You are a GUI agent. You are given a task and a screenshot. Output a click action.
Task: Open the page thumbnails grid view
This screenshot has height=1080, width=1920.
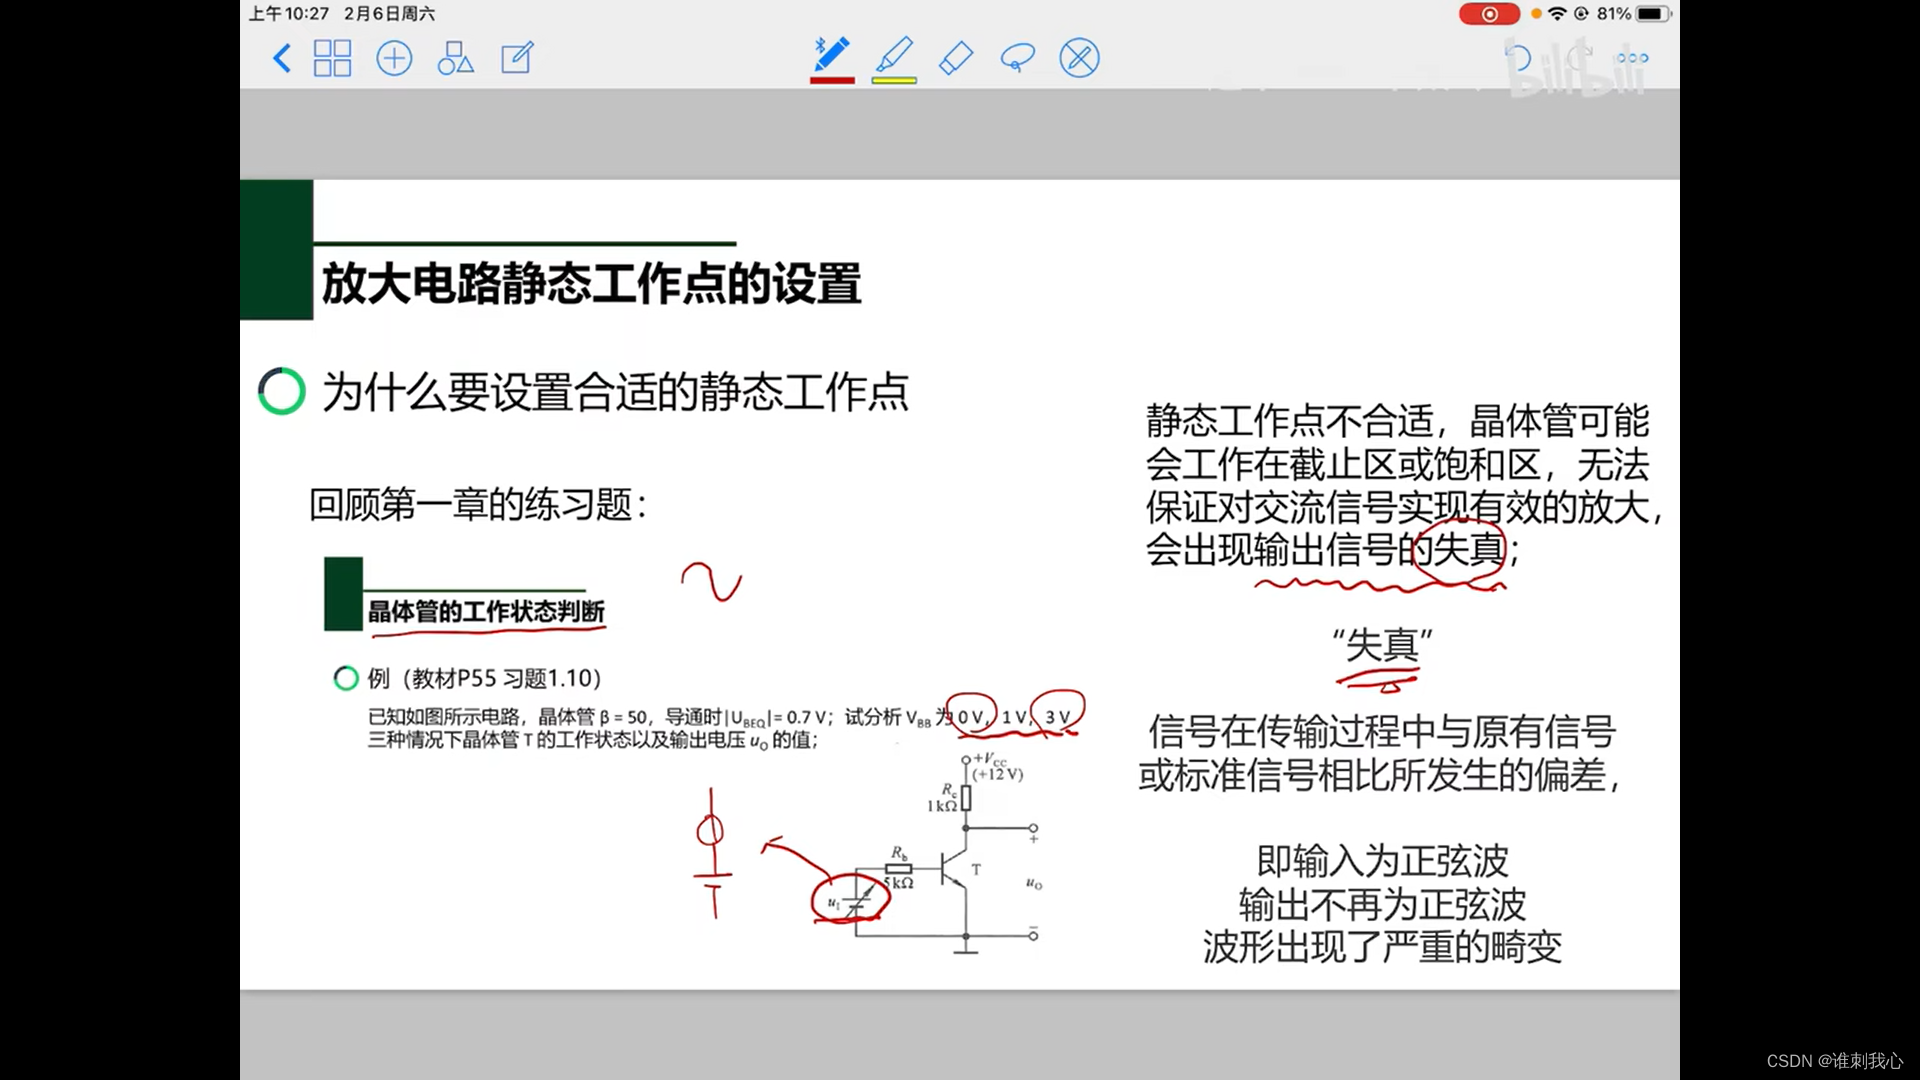point(332,58)
